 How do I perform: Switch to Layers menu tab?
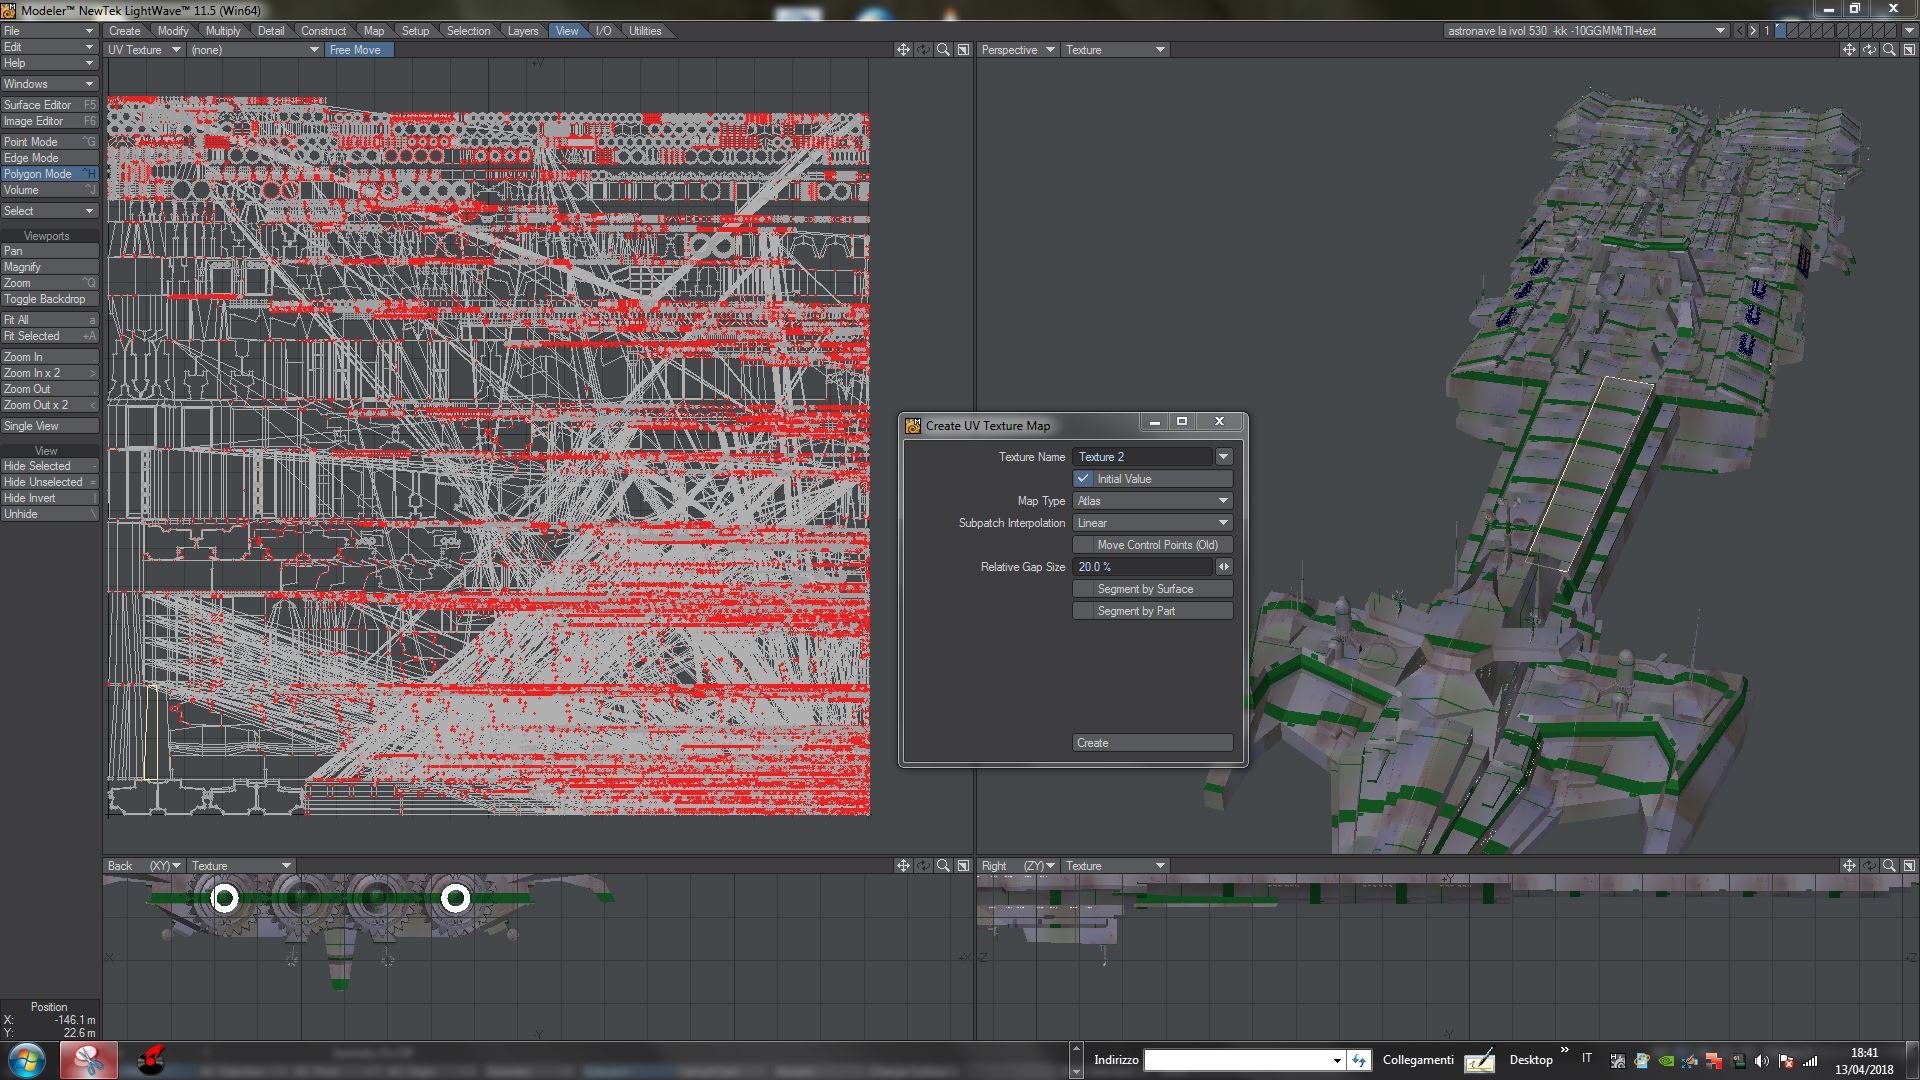pos(523,31)
